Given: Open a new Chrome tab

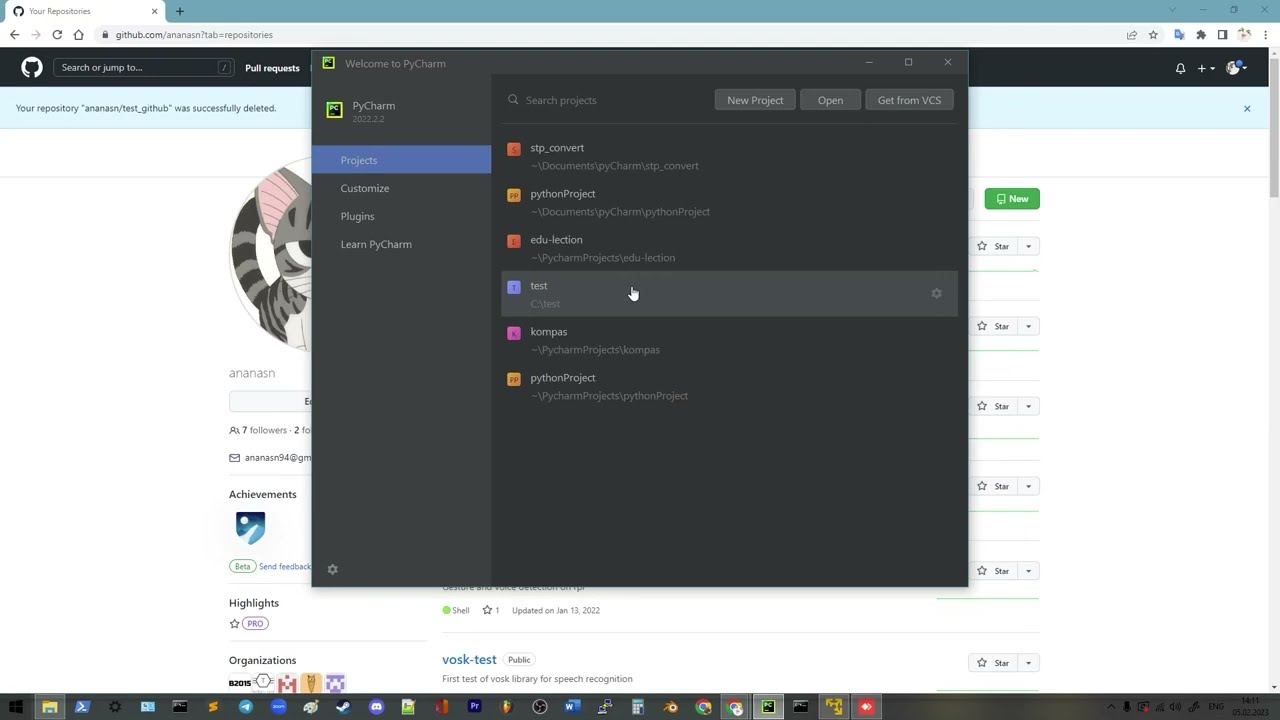Looking at the screenshot, I should tap(180, 11).
